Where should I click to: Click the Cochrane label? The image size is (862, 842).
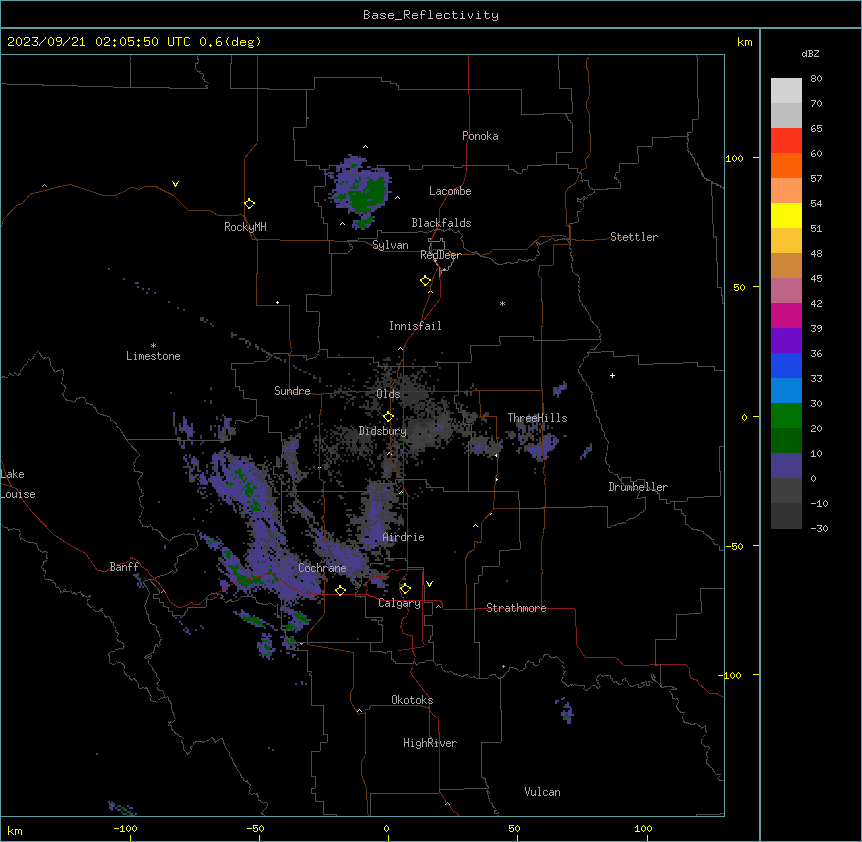click(322, 568)
